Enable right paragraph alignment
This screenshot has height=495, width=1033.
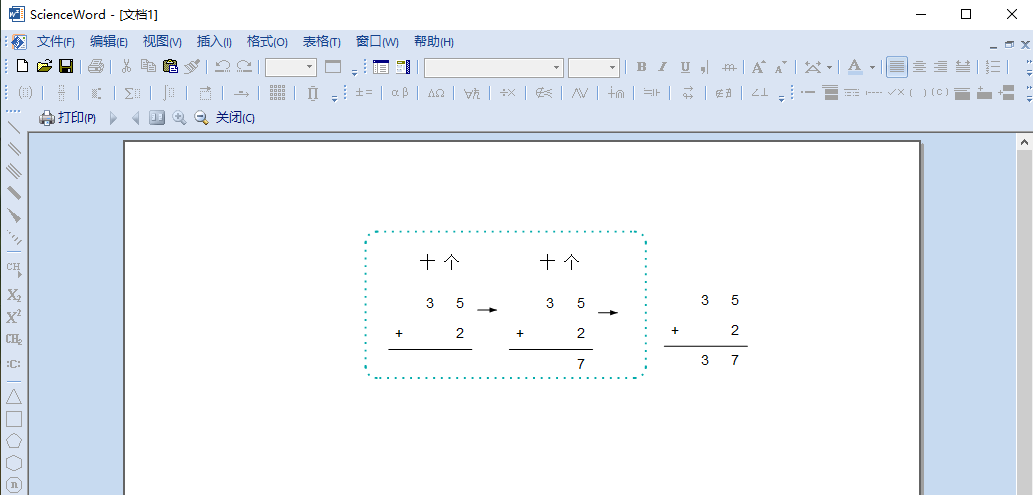941,67
